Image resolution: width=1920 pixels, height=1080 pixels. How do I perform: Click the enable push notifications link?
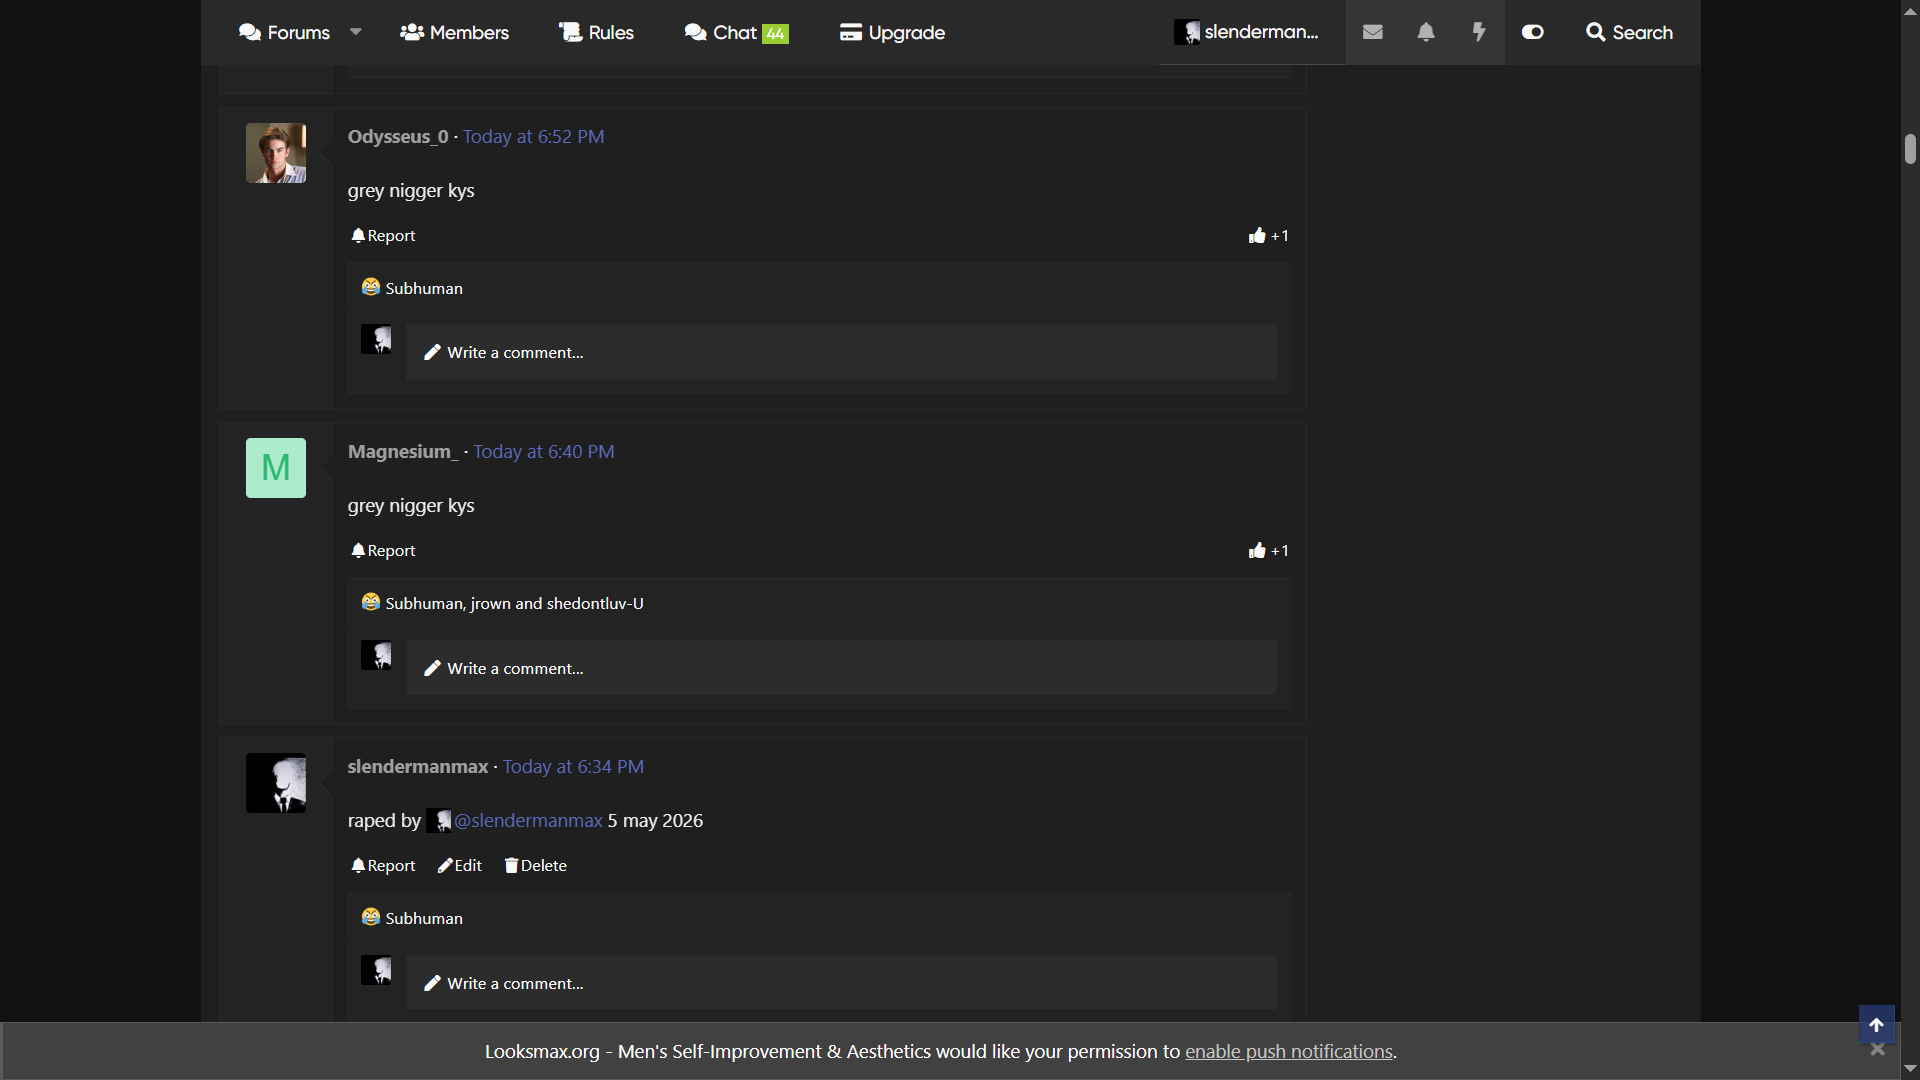click(1288, 1051)
